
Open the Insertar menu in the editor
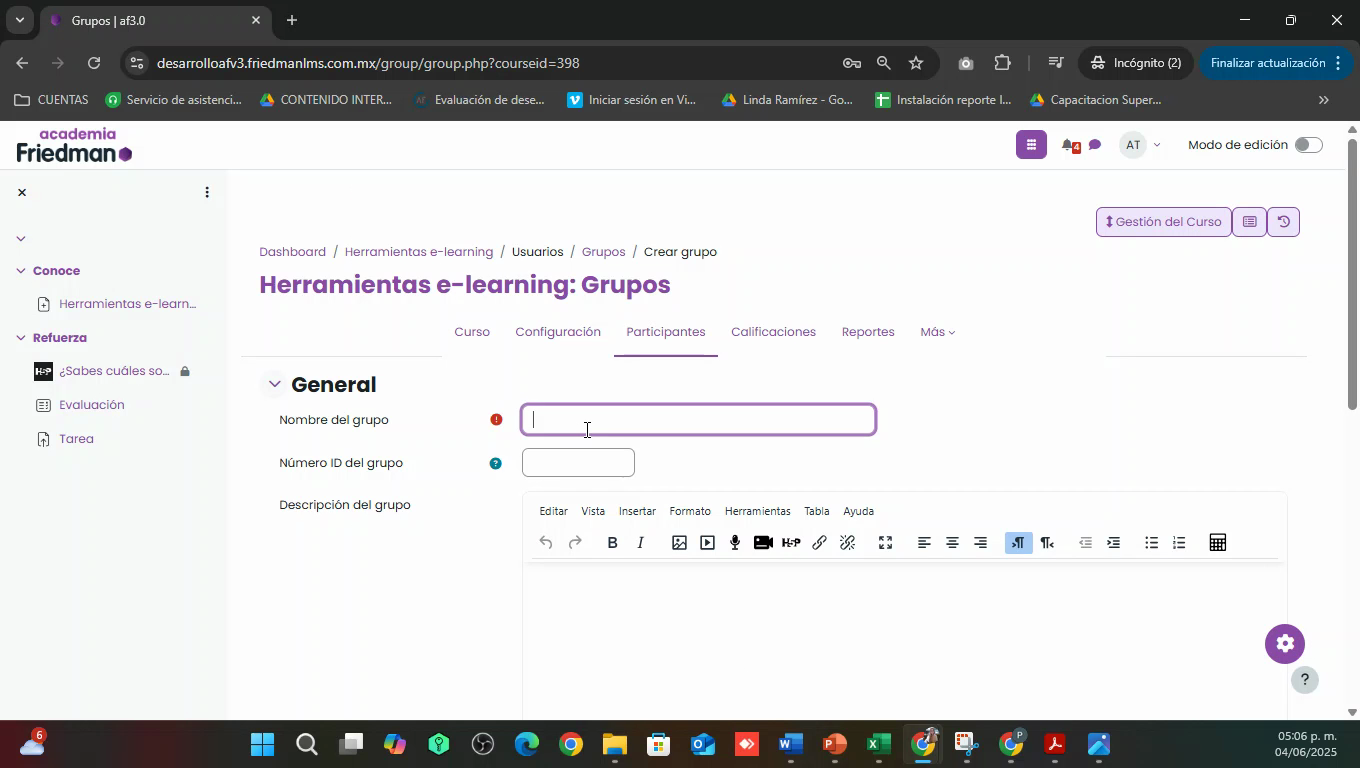[637, 511]
